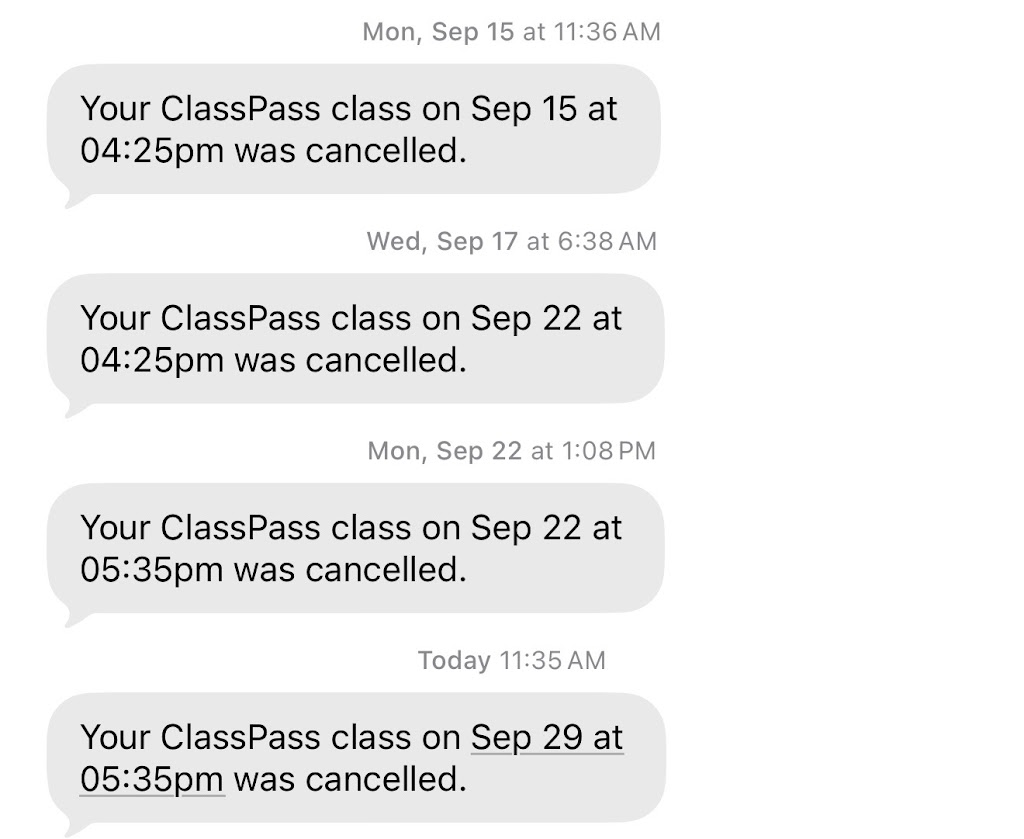Tap the underlined "Sep 29 at" date link
The image size is (1024, 839).
pos(546,738)
